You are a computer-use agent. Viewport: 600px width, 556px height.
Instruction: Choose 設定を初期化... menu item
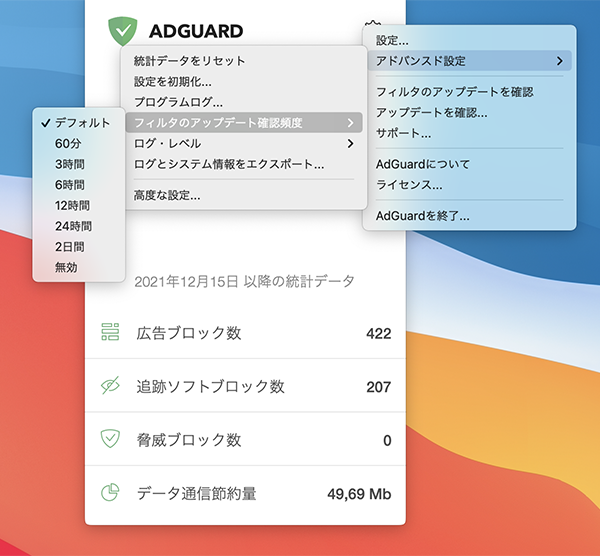click(244, 82)
